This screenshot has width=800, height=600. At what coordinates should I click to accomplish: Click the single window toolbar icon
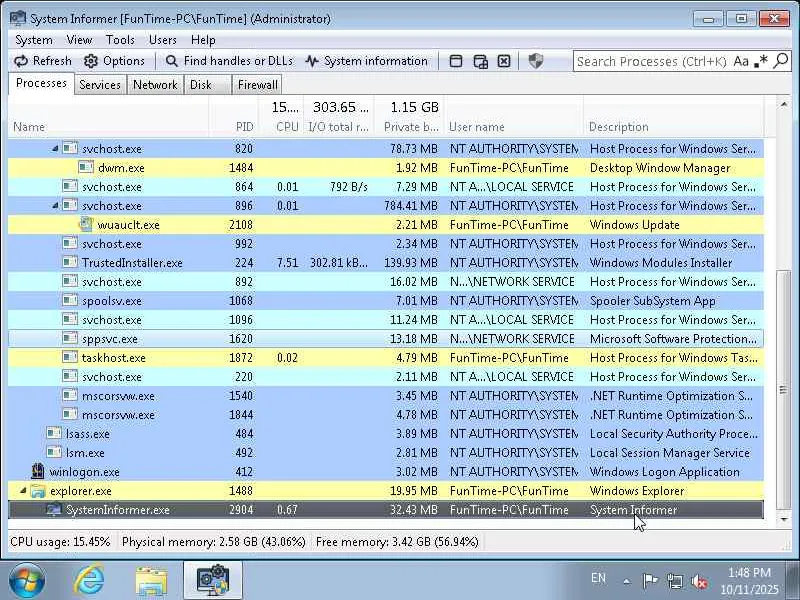pos(456,61)
